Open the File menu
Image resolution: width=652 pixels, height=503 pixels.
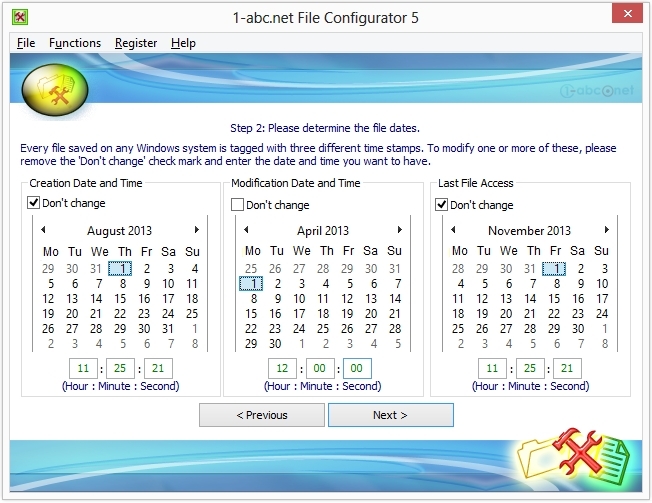pyautogui.click(x=26, y=43)
